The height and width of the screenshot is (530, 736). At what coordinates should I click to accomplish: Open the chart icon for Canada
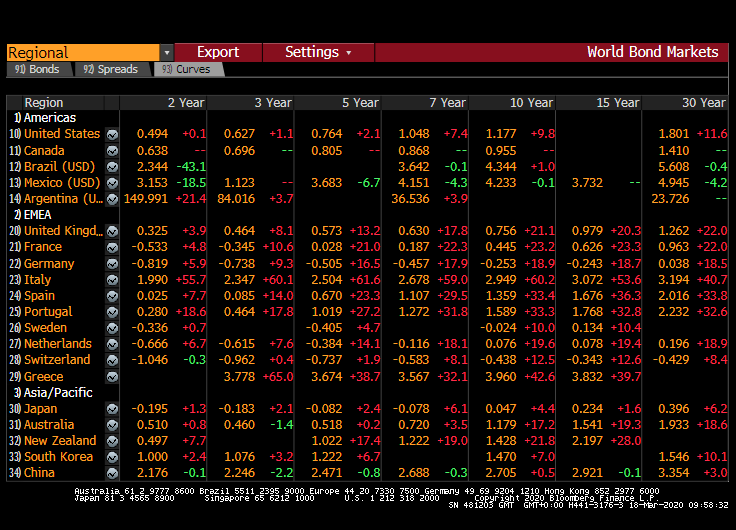(112, 151)
